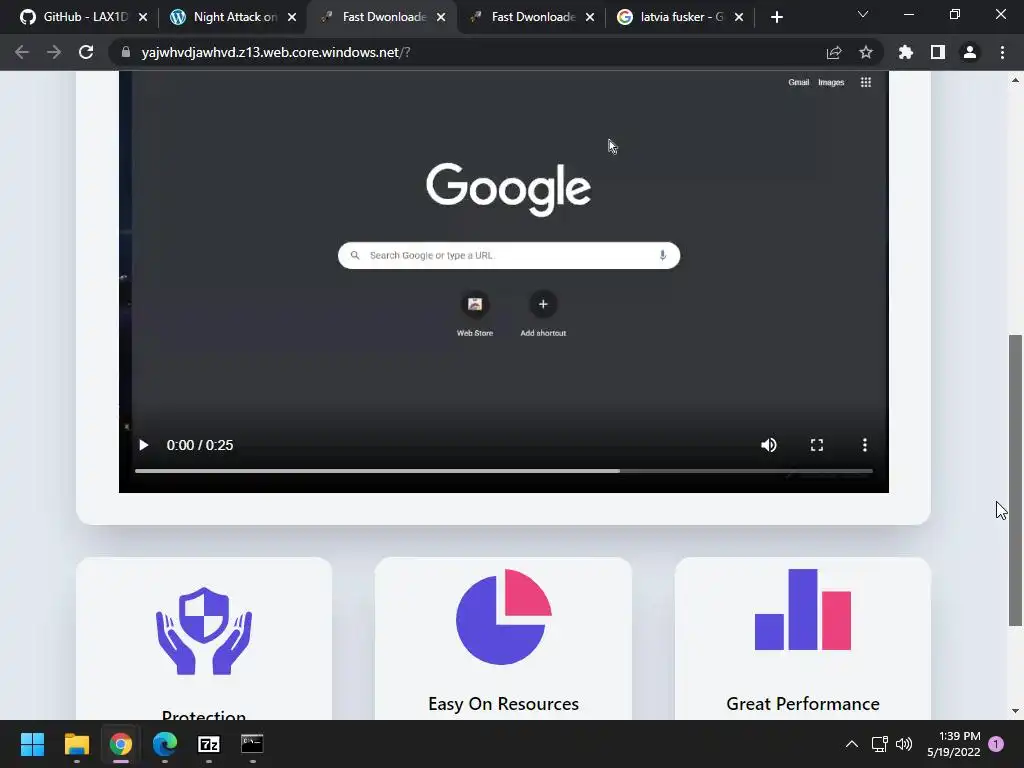Bookmark this page with star
Screen dimensions: 1024x768
coord(866,52)
